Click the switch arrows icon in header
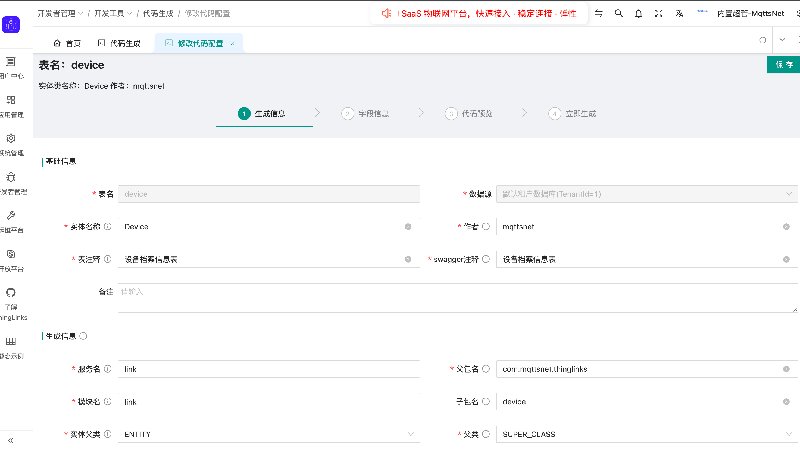 [598, 13]
